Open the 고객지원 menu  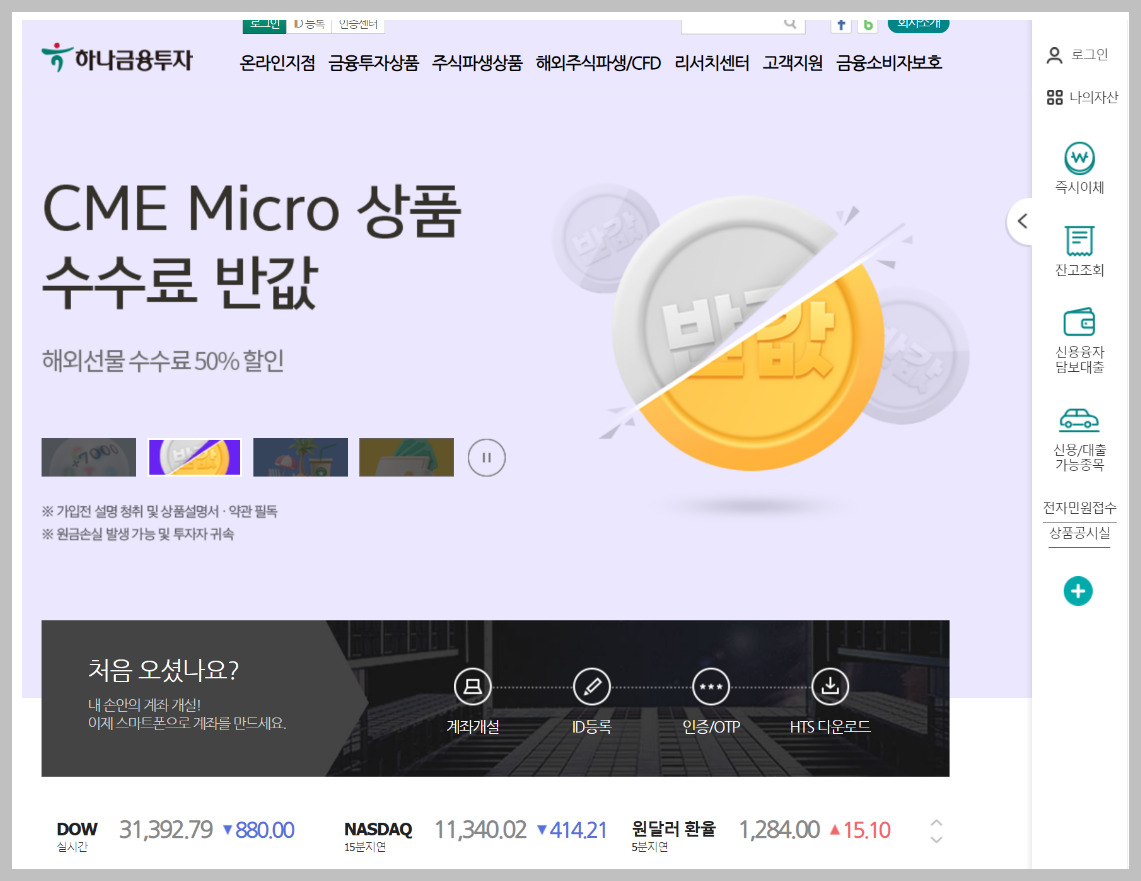click(792, 63)
